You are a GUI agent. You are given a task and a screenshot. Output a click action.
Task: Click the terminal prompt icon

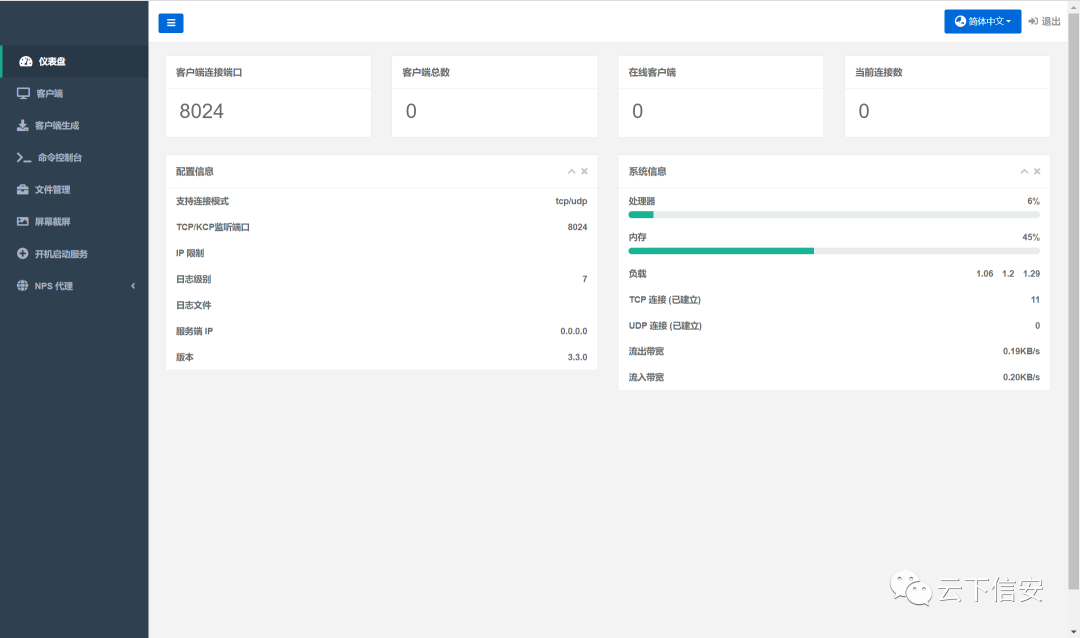pos(23,158)
